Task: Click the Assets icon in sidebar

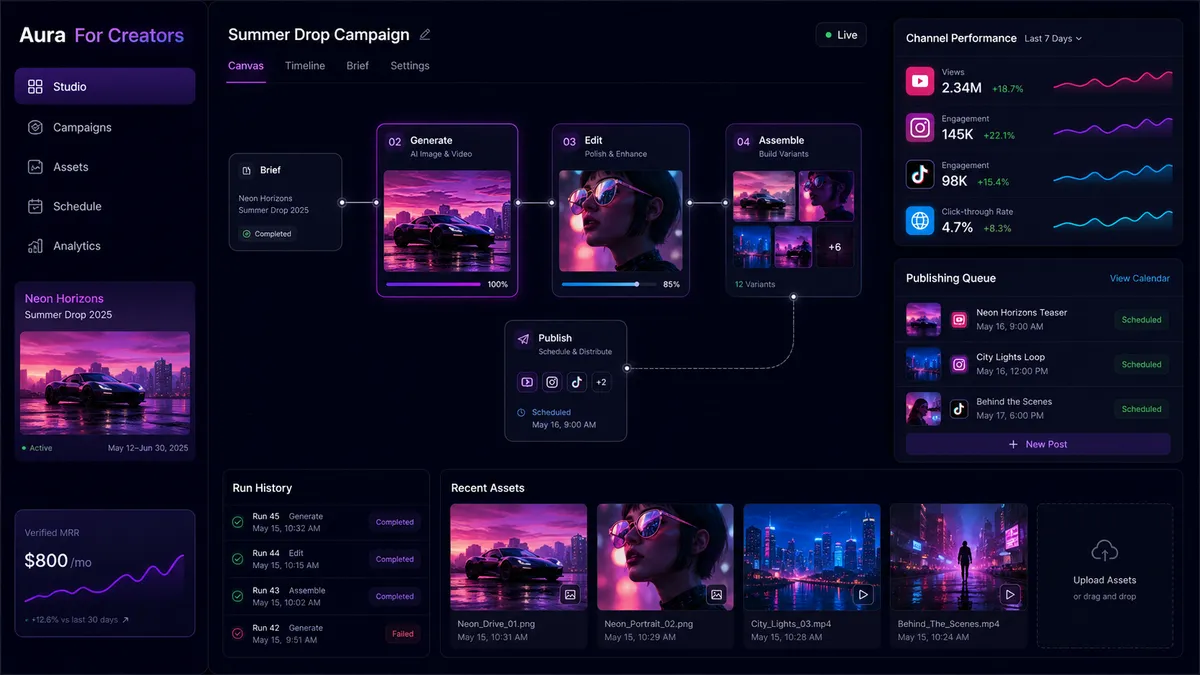Action: pos(35,167)
